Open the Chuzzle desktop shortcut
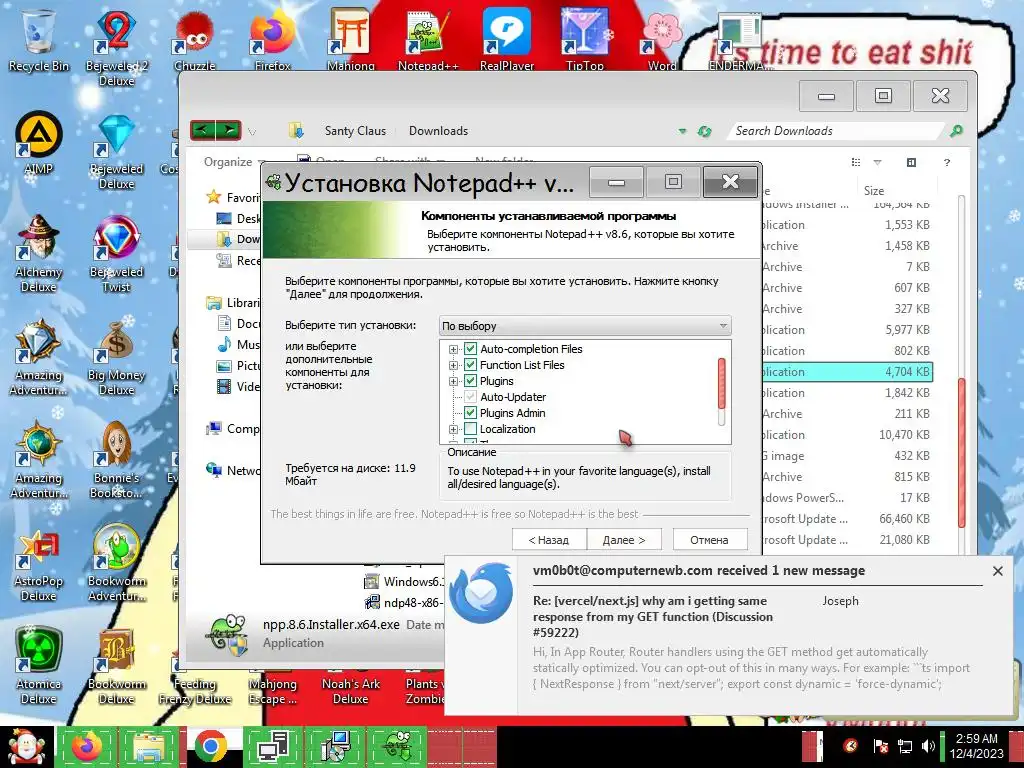The width and height of the screenshot is (1024, 768). [x=195, y=39]
